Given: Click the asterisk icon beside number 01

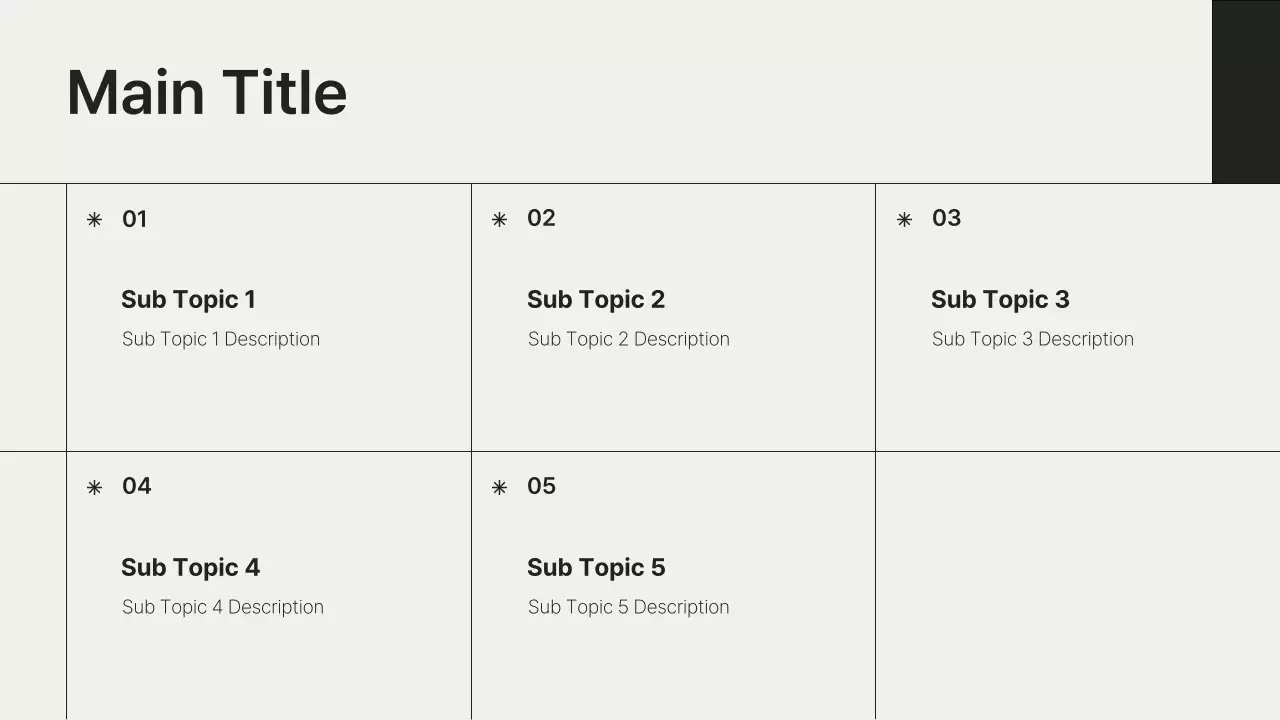Looking at the screenshot, I should (x=94, y=220).
